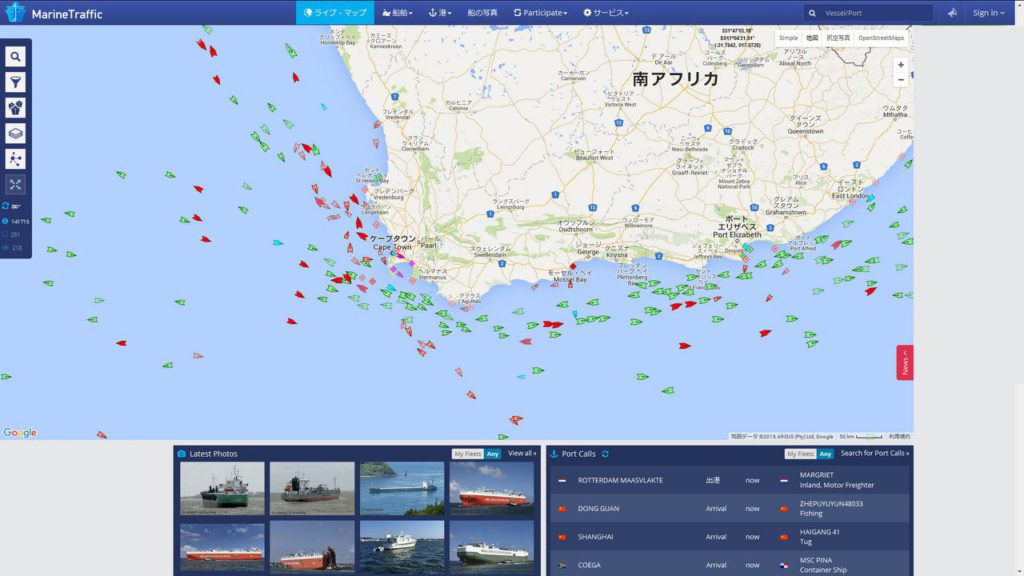This screenshot has height=576, width=1024.
Task: Click the 利用規約 terms link on map
Action: [x=899, y=436]
